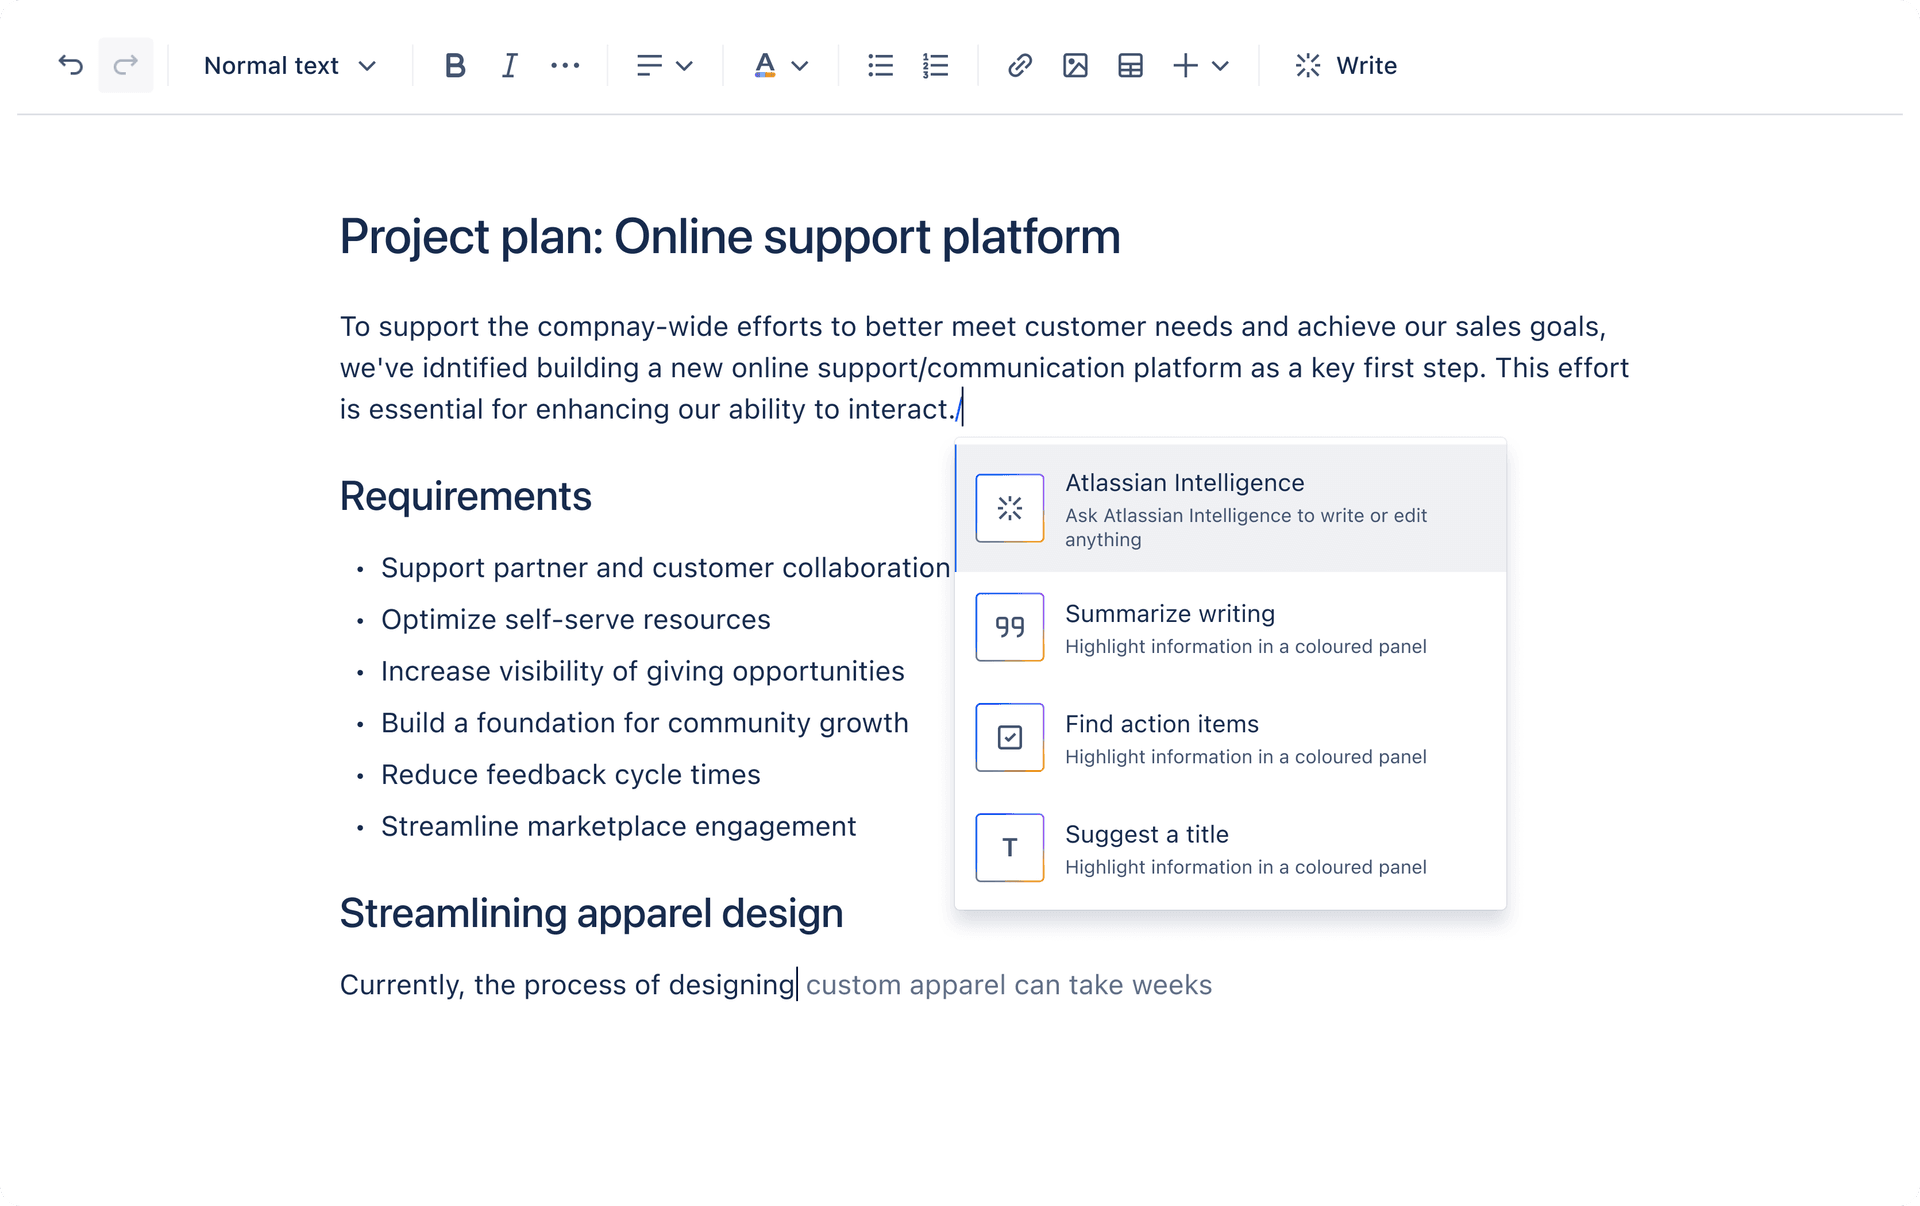
Task: Click bullet Reduce feedback cycle times
Action: [x=571, y=775]
